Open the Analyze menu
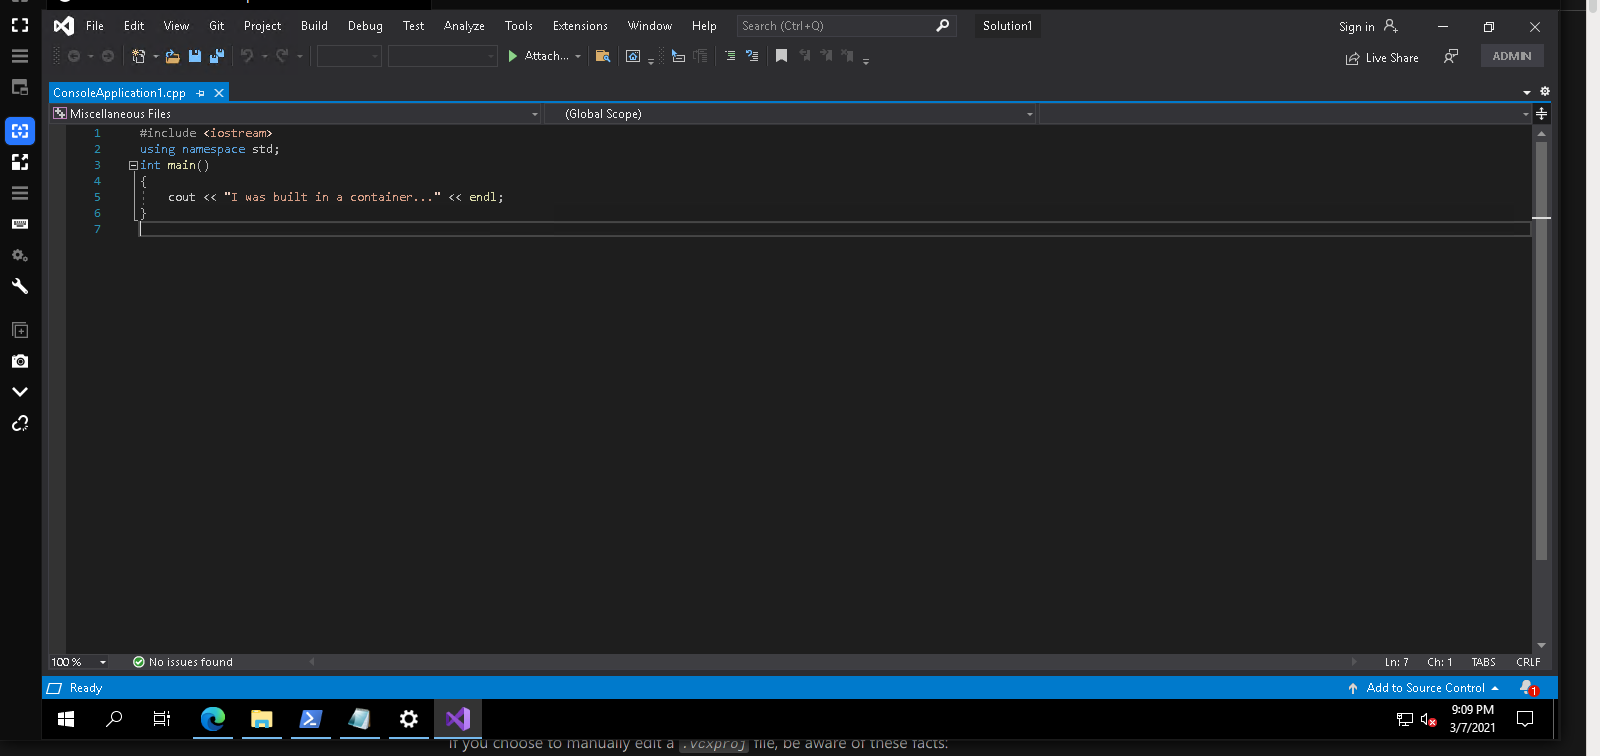The image size is (1600, 756). pos(464,26)
